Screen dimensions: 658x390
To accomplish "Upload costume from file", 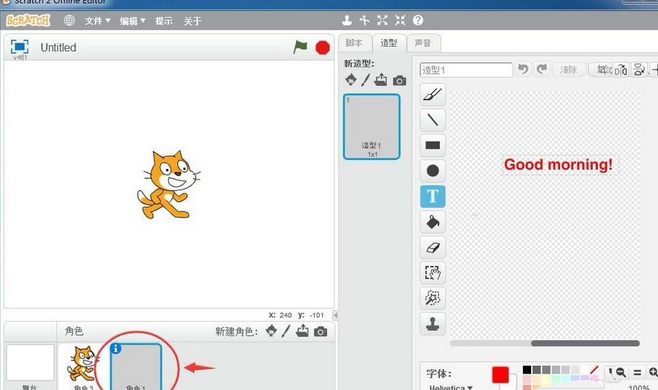I will click(x=381, y=79).
